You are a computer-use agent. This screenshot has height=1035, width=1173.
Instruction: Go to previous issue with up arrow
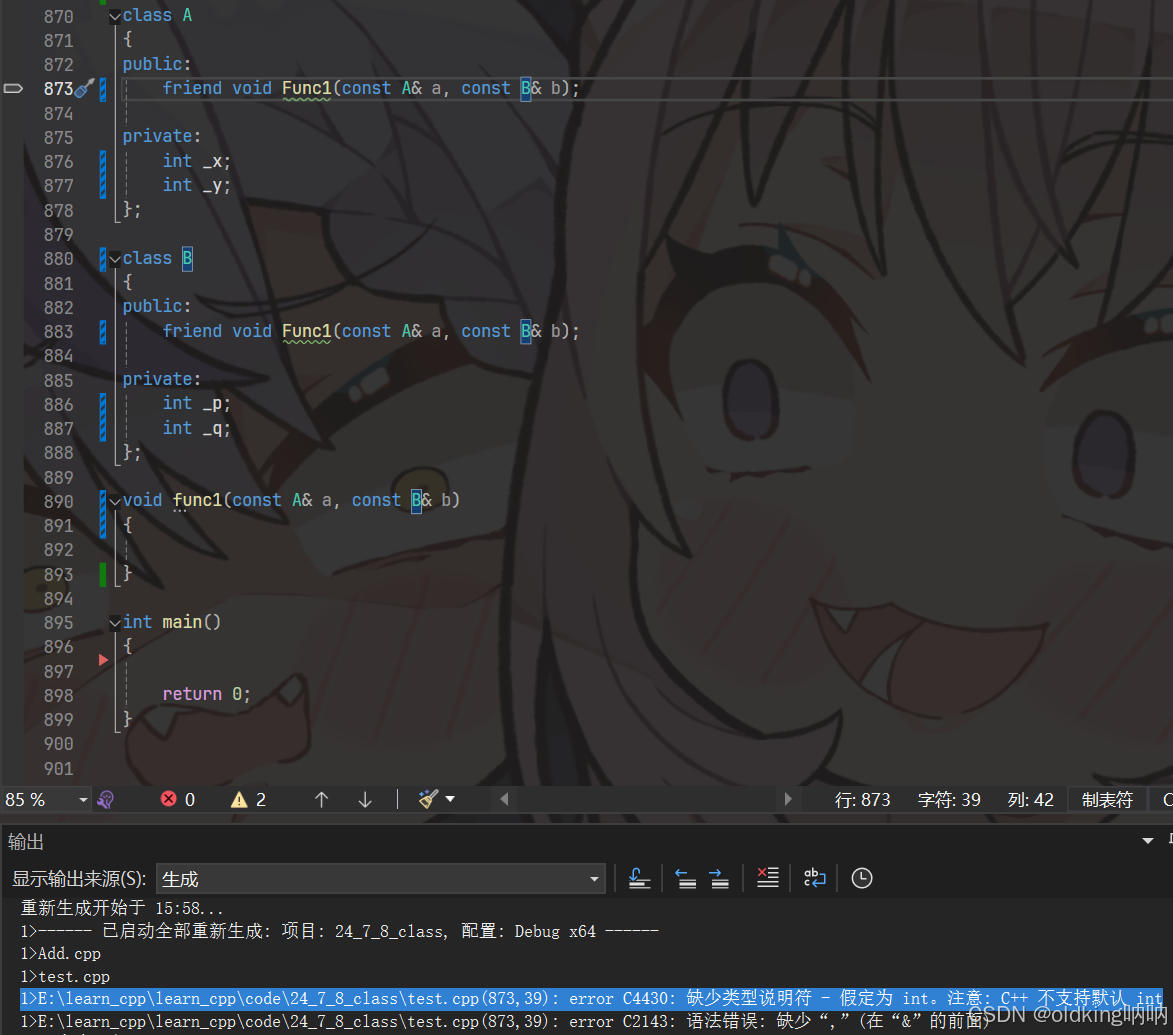(322, 799)
